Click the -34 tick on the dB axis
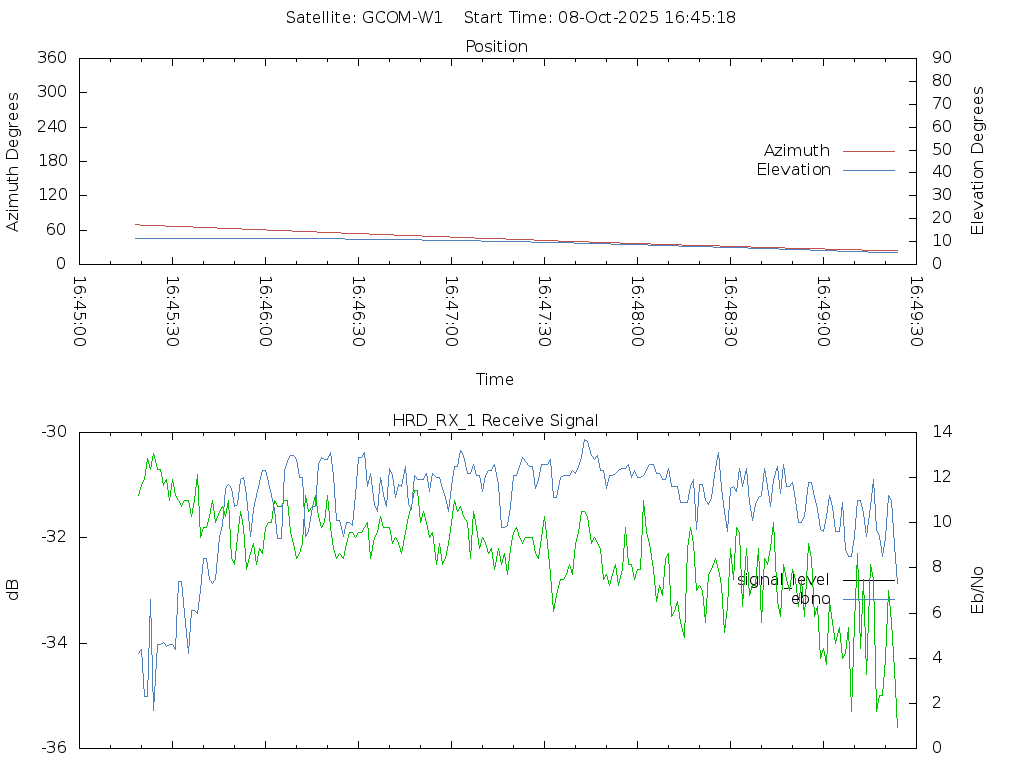1024x768 pixels. pyautogui.click(x=52, y=643)
